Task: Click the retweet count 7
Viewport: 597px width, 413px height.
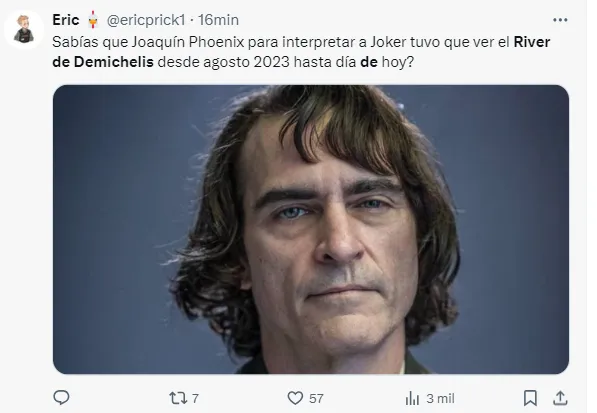Action: [x=195, y=399]
